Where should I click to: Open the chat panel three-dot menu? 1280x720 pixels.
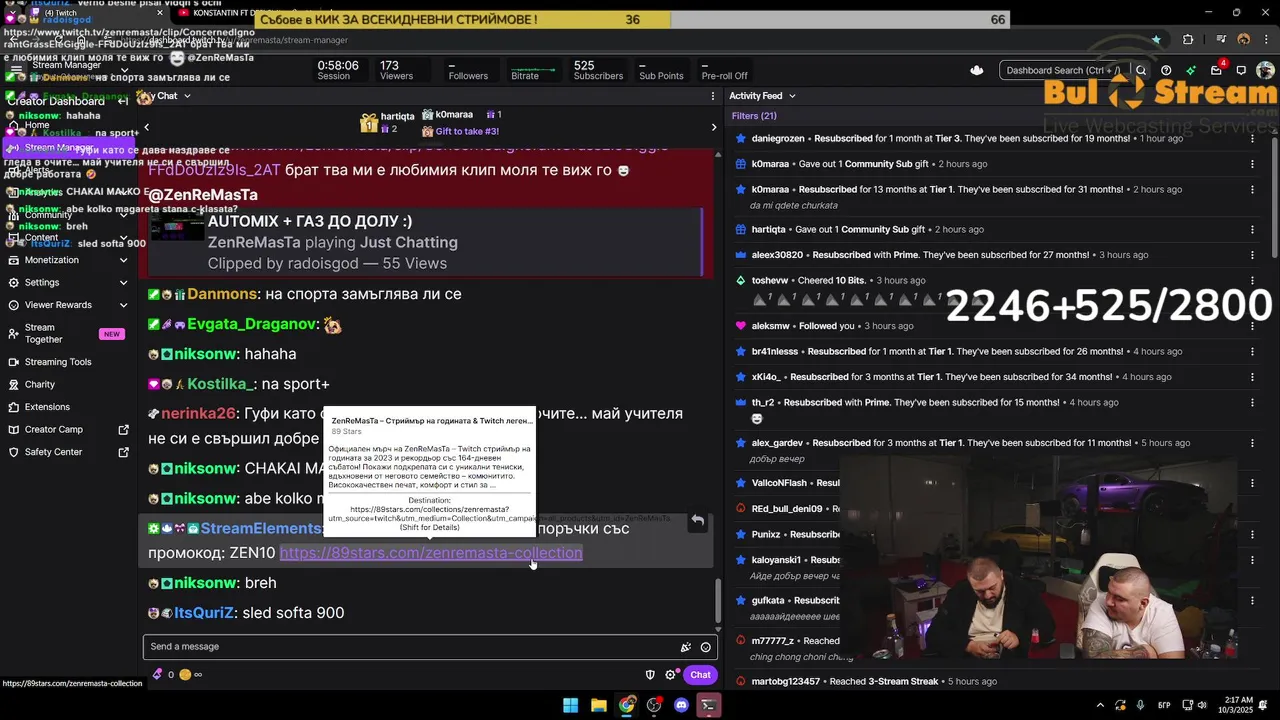coord(713,96)
